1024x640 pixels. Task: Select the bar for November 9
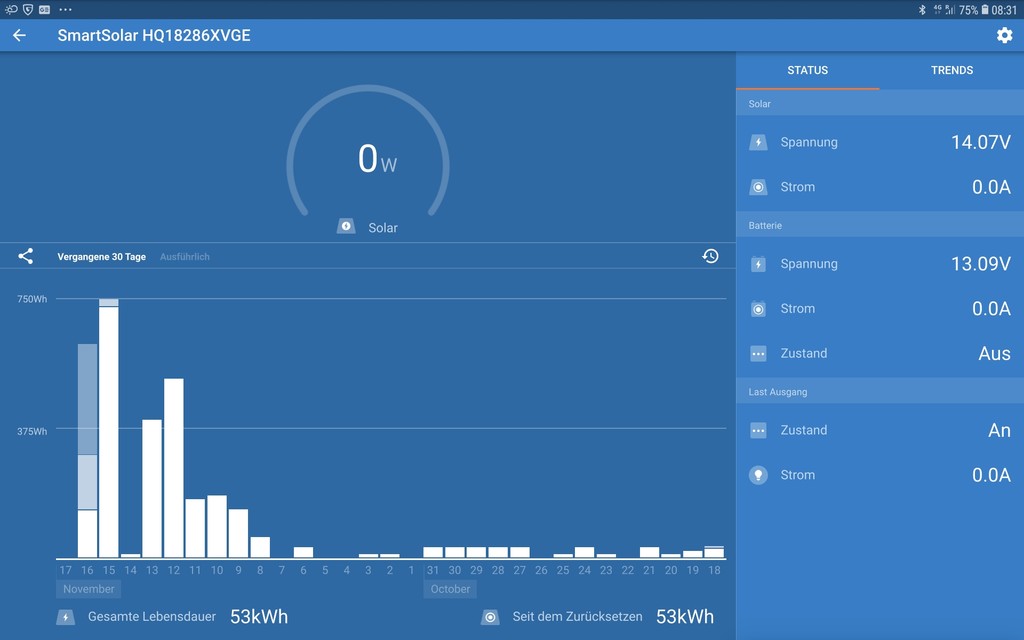point(238,534)
